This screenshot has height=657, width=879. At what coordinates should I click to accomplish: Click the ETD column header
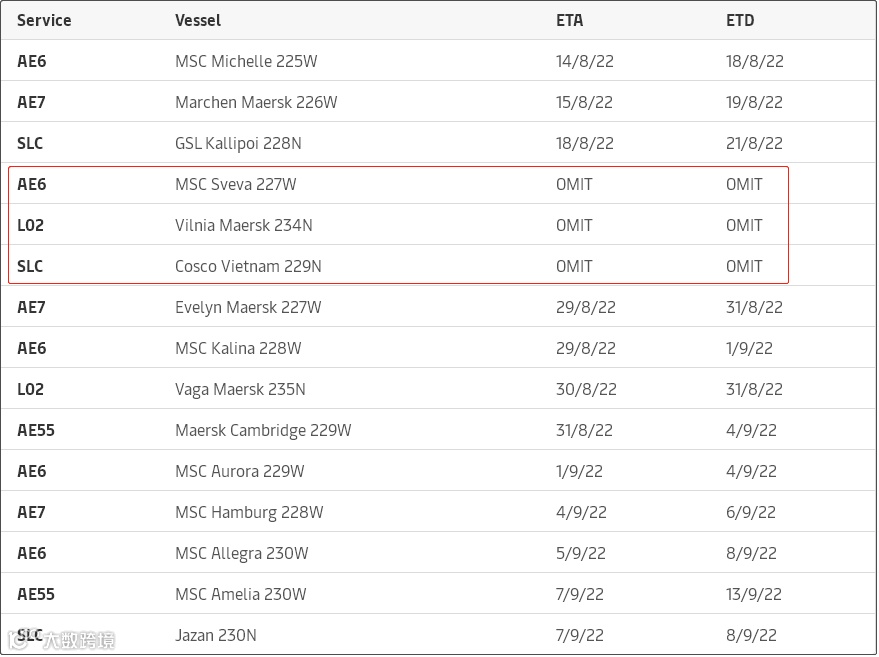(x=740, y=20)
